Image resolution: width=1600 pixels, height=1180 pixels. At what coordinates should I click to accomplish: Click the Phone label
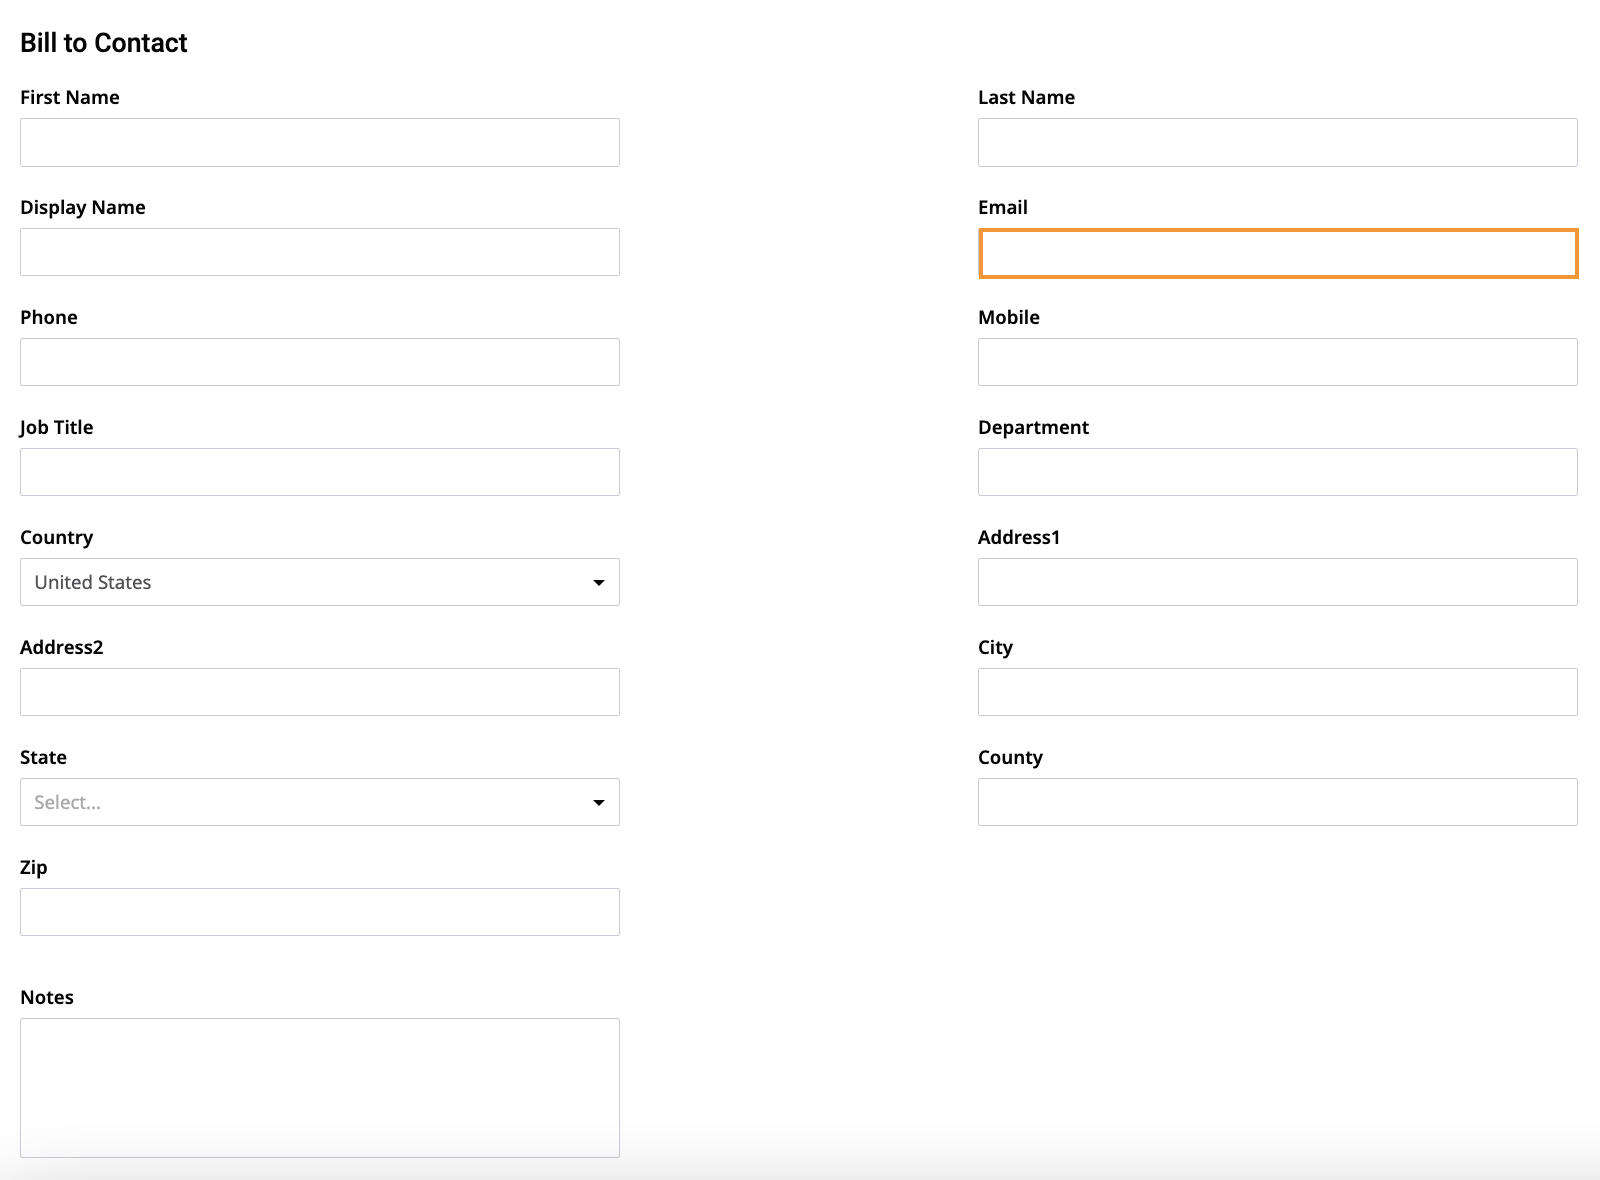click(49, 317)
